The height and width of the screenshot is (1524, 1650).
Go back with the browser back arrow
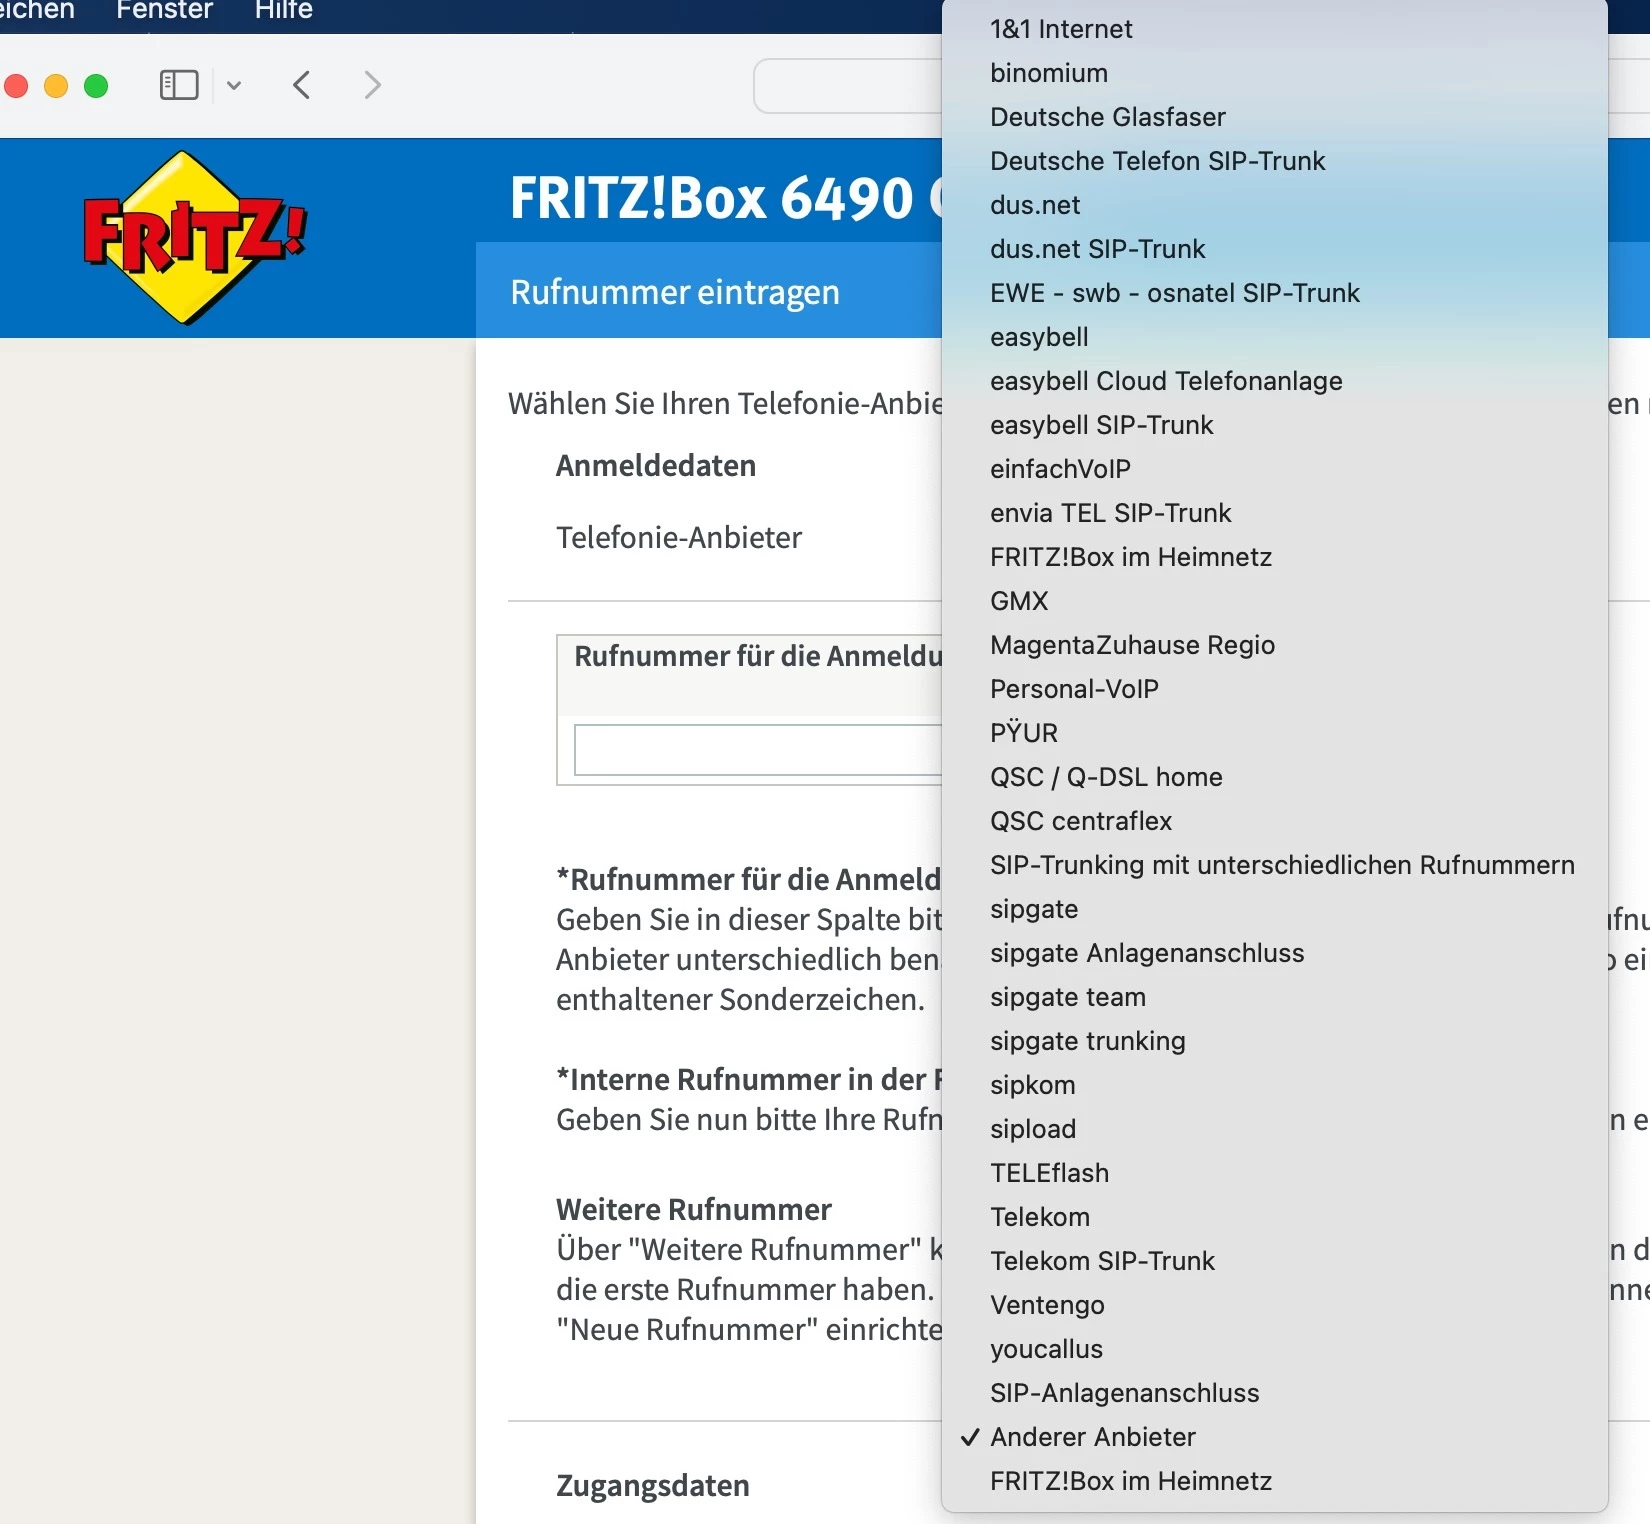pos(302,85)
